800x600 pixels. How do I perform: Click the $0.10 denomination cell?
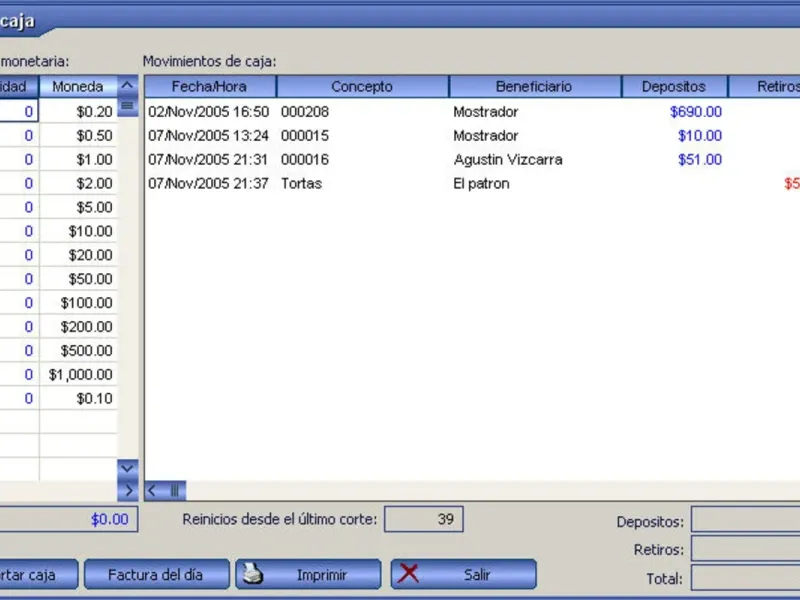(x=79, y=398)
